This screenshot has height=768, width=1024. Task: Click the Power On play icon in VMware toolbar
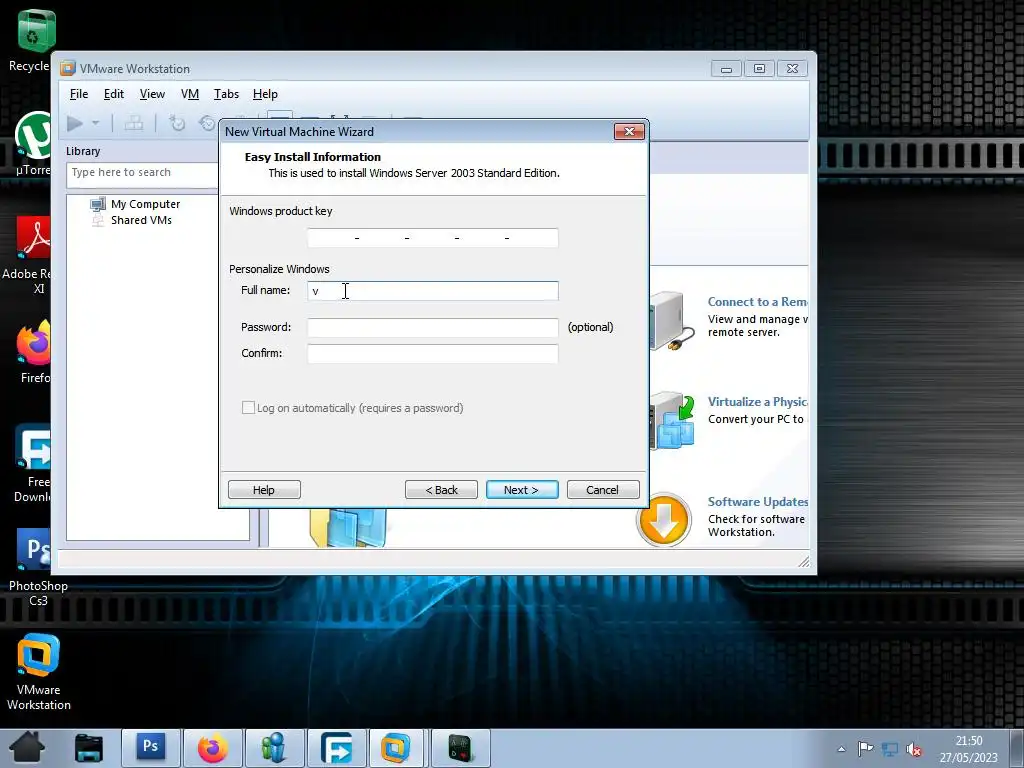coord(74,123)
